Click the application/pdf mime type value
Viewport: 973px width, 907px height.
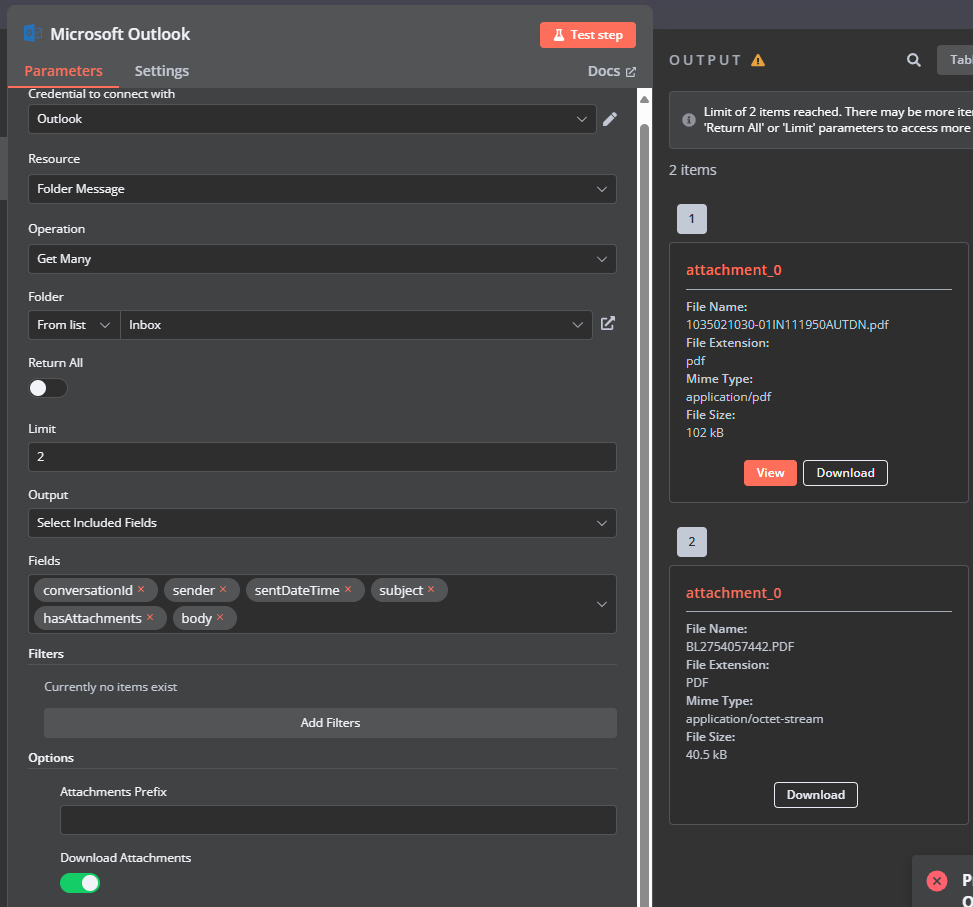click(x=729, y=396)
